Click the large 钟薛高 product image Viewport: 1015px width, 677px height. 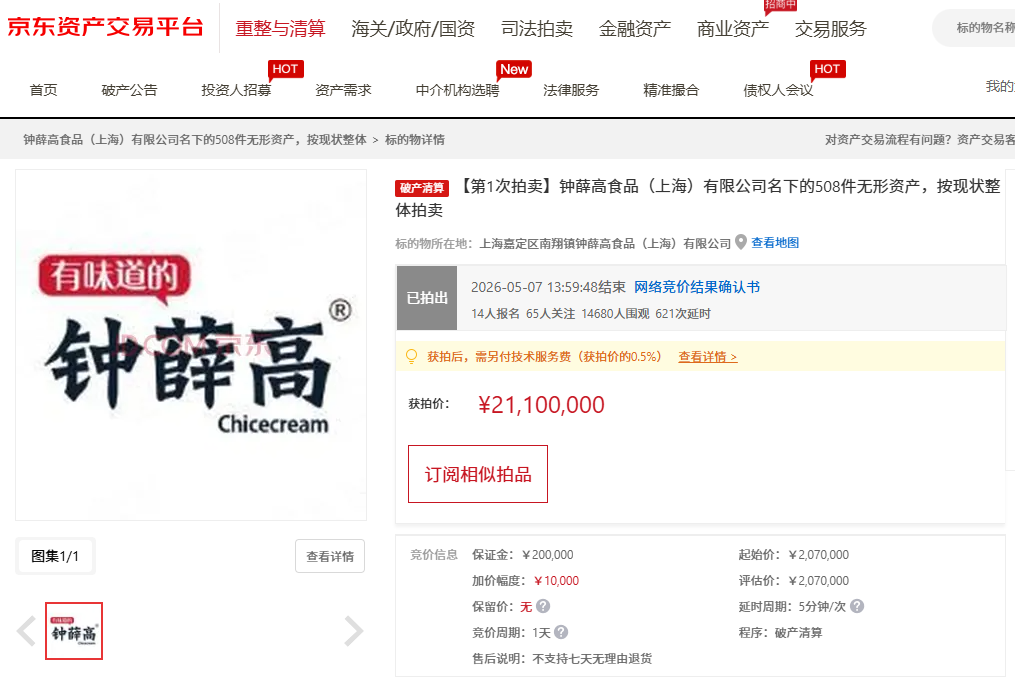point(191,345)
